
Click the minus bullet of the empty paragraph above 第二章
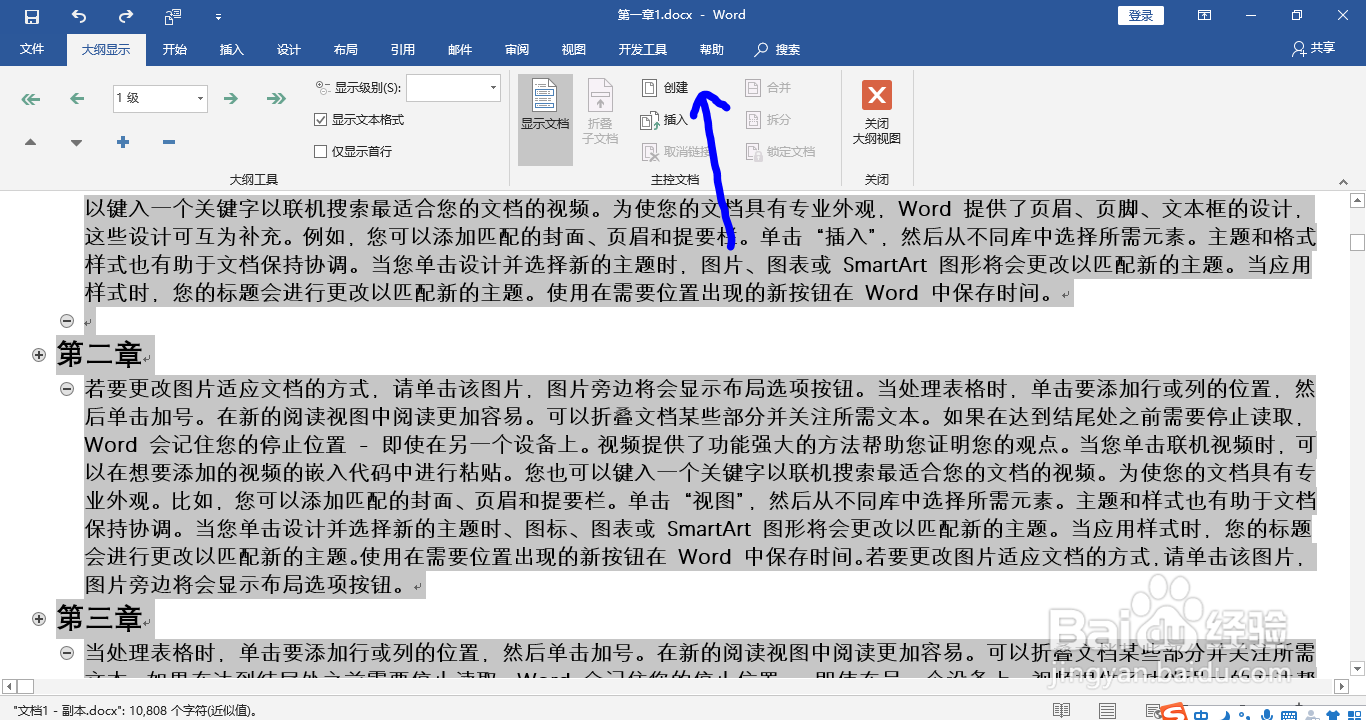(x=67, y=321)
